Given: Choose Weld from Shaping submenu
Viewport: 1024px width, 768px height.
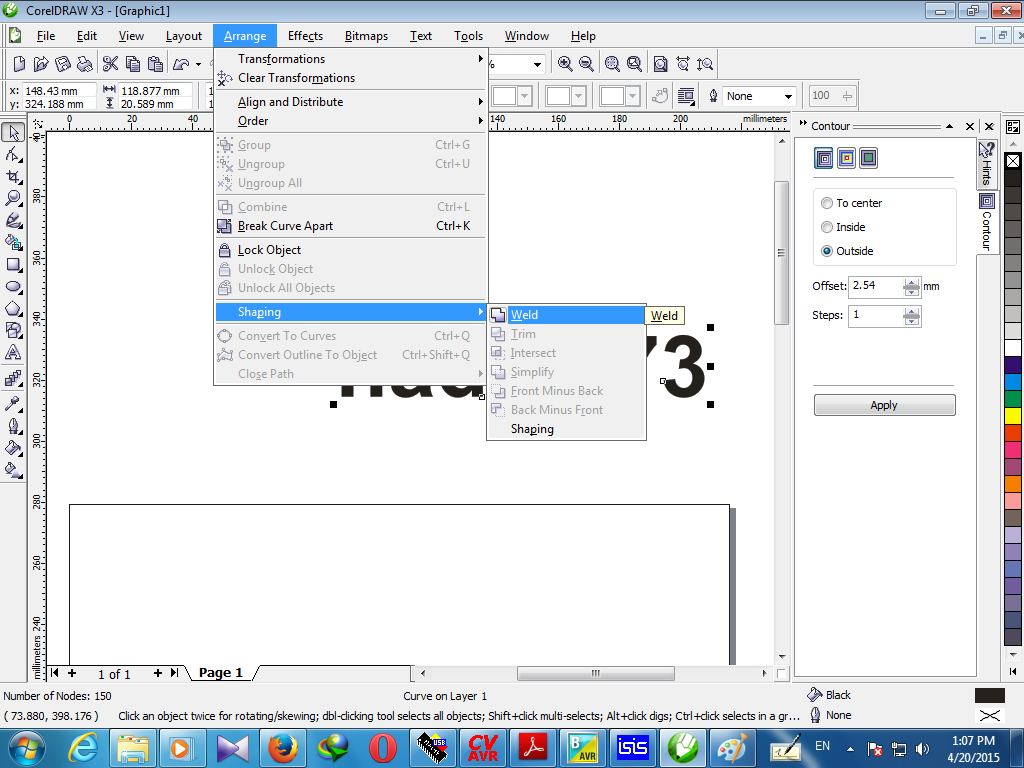Looking at the screenshot, I should (566, 315).
